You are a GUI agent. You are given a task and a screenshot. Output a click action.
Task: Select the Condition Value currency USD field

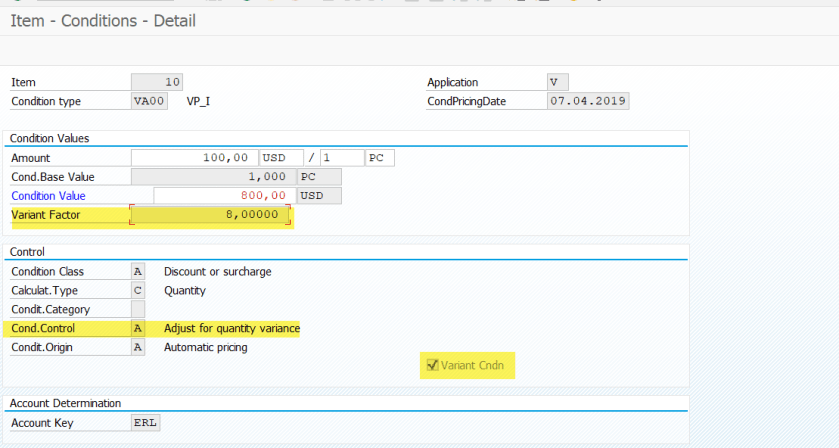click(319, 195)
